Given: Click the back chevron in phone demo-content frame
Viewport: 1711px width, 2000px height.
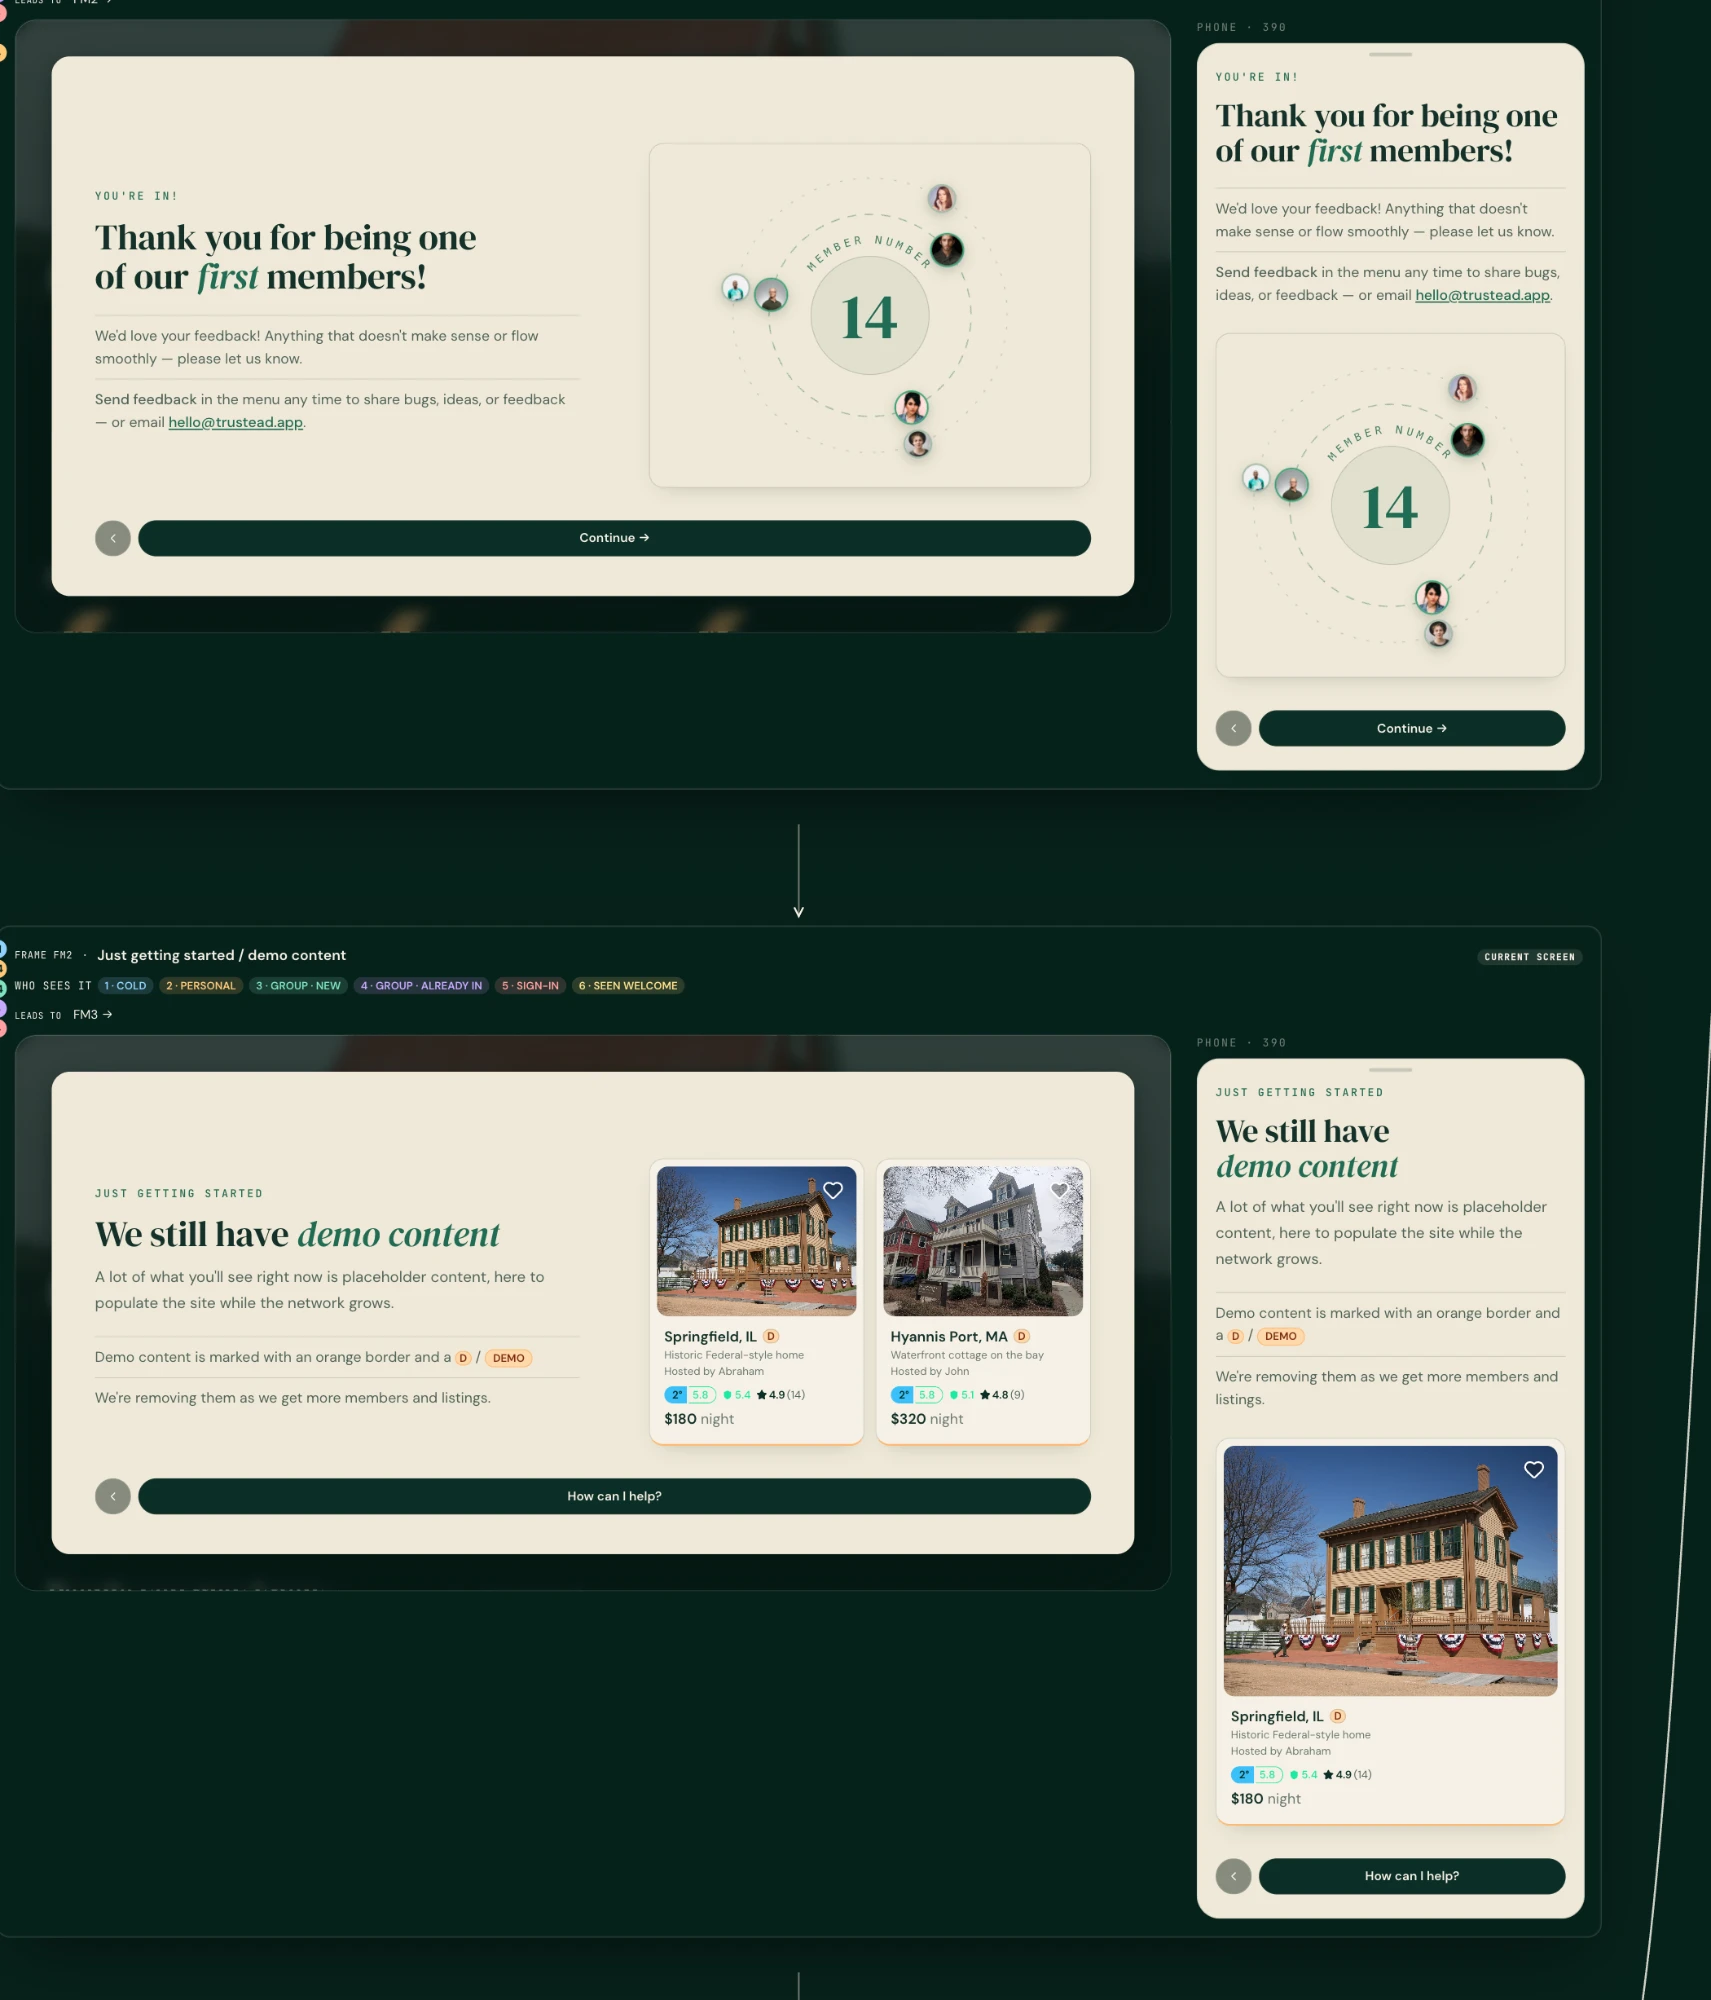Looking at the screenshot, I should 1233,1876.
